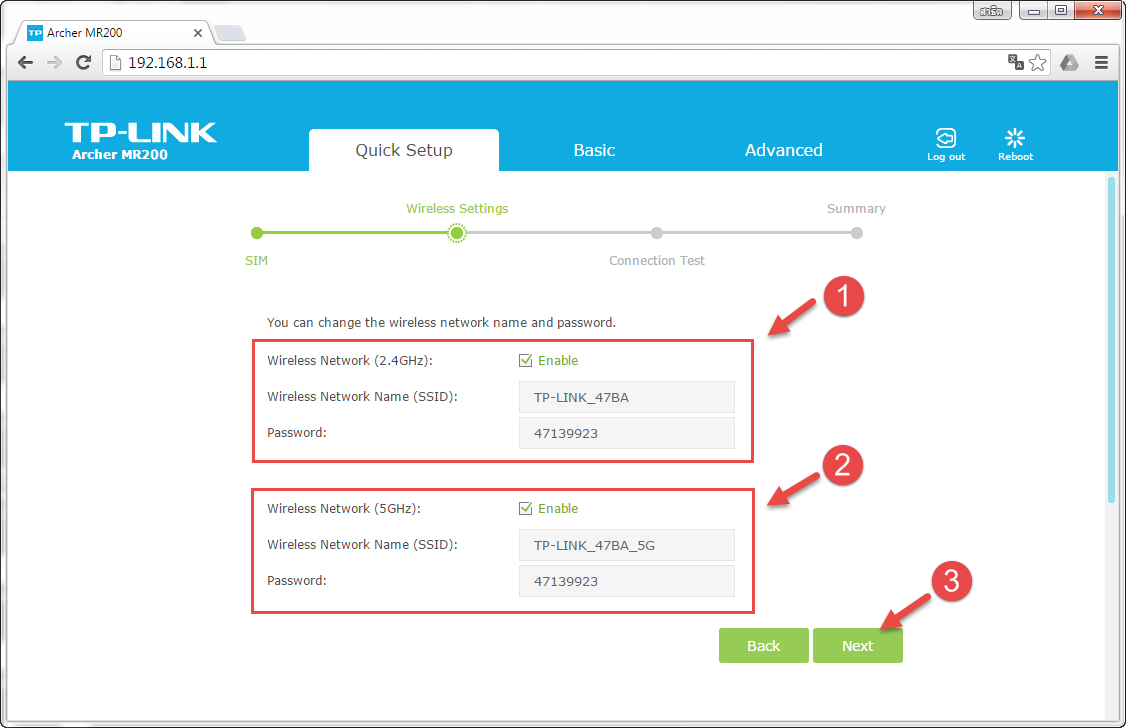Click the Connection Test step marker
The height and width of the screenshot is (728, 1126).
(x=656, y=233)
